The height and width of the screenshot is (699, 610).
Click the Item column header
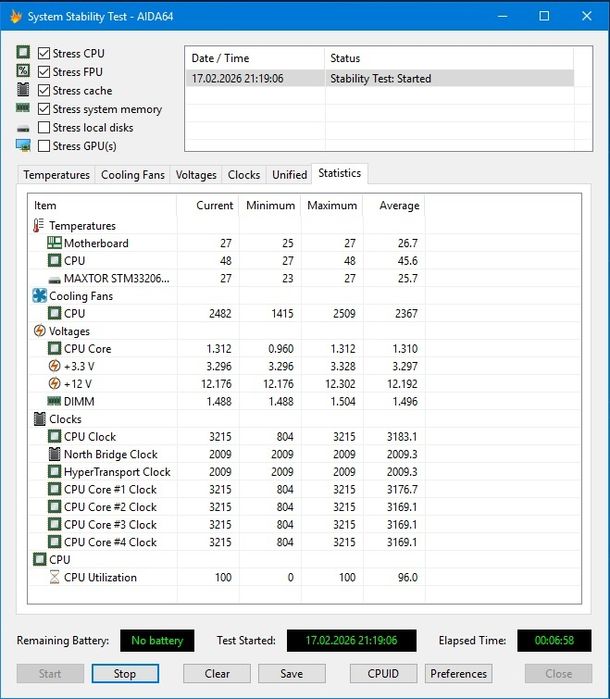(x=102, y=206)
